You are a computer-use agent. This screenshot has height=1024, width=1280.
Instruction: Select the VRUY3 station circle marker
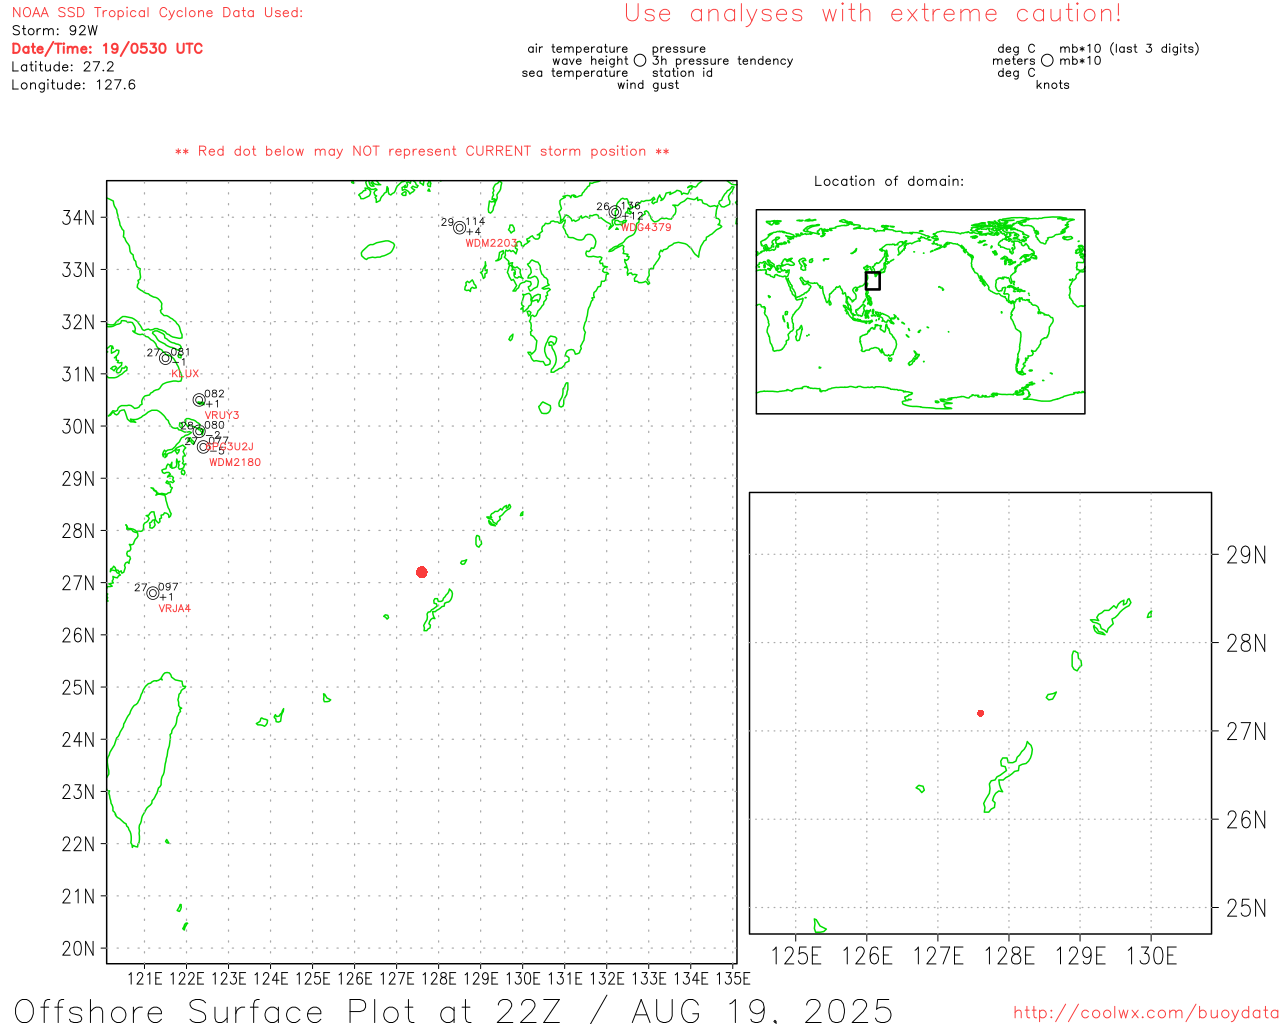pos(199,400)
